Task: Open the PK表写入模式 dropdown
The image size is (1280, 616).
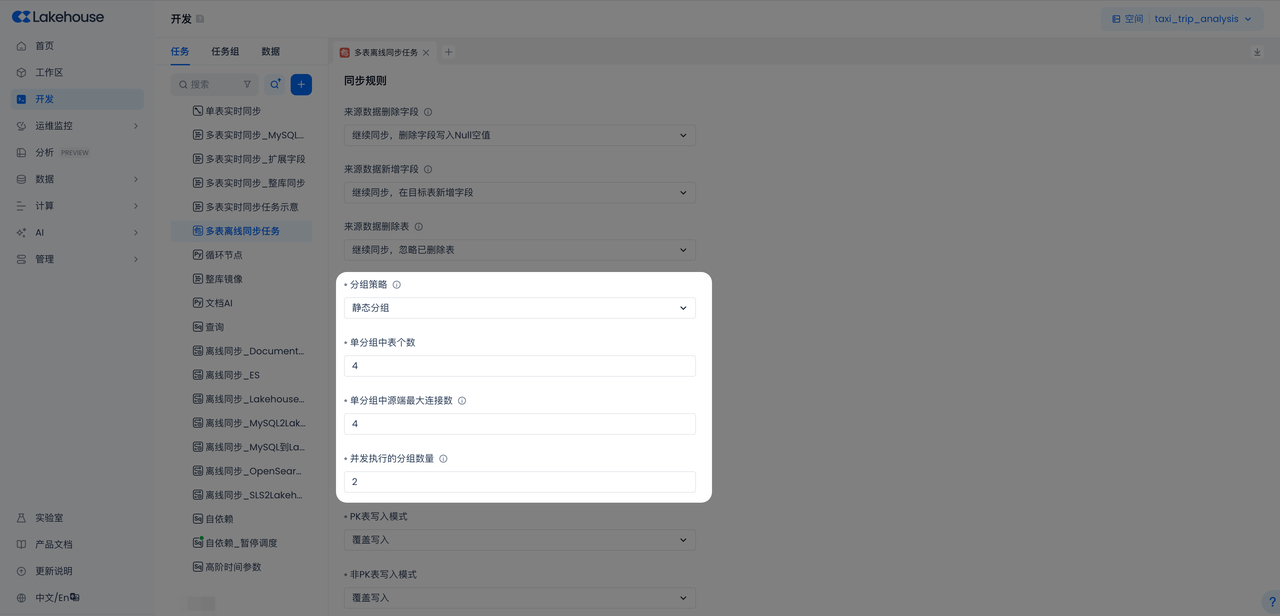Action: (519, 540)
